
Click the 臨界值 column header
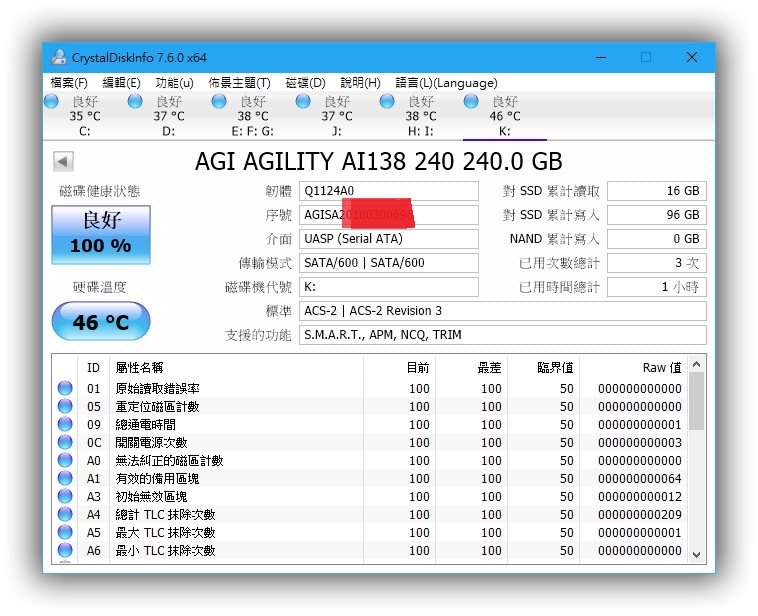543,368
